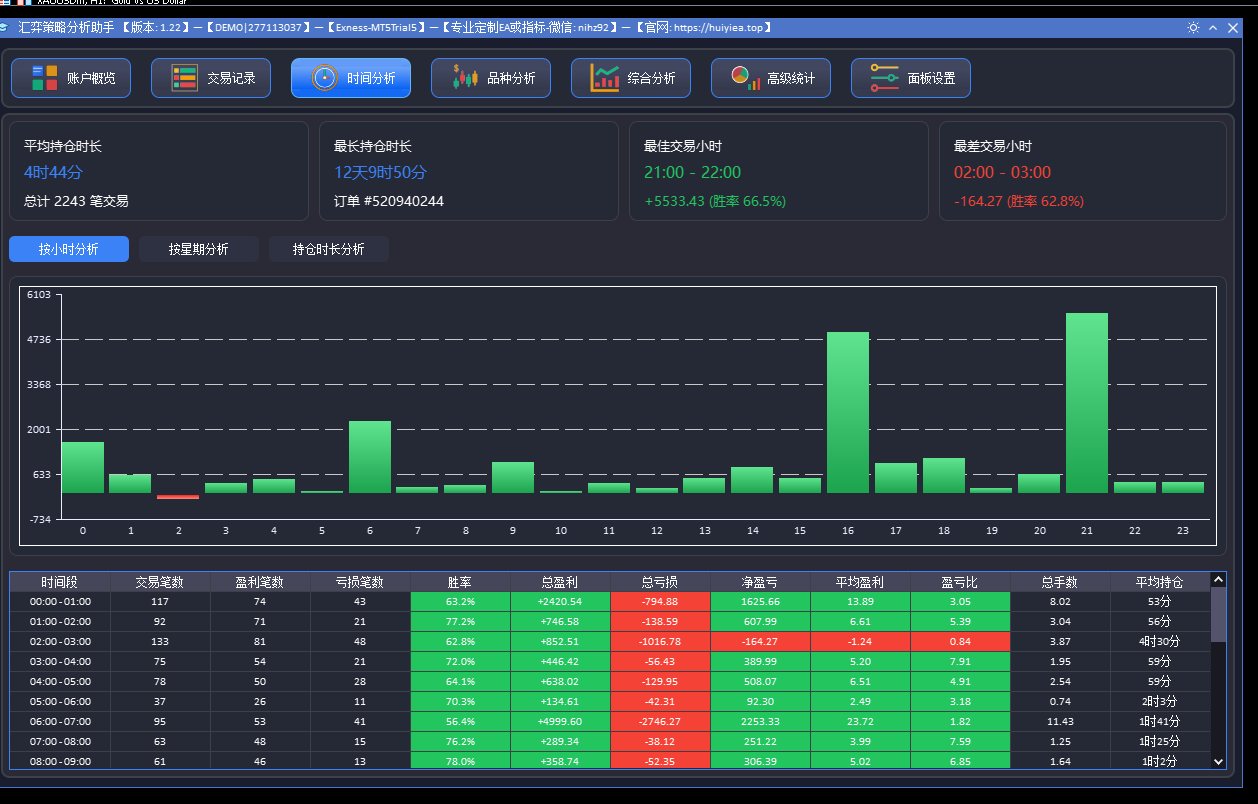Click +5533.43 best hour profit text

tap(715, 201)
